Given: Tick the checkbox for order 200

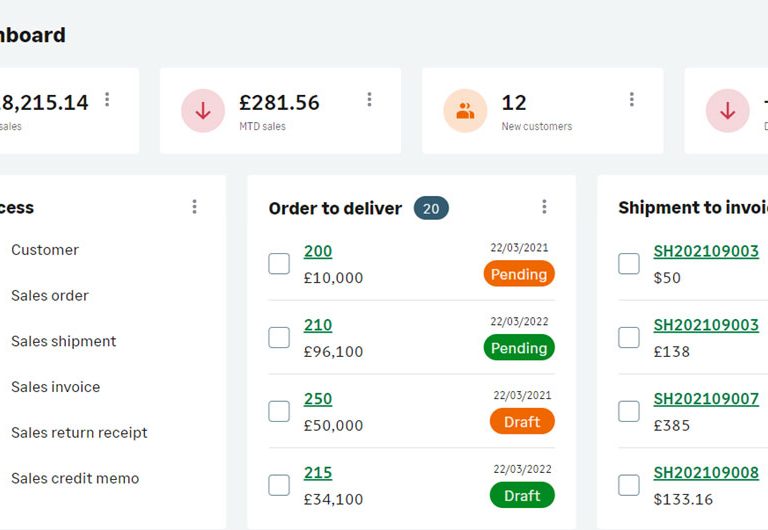Looking at the screenshot, I should 279,264.
